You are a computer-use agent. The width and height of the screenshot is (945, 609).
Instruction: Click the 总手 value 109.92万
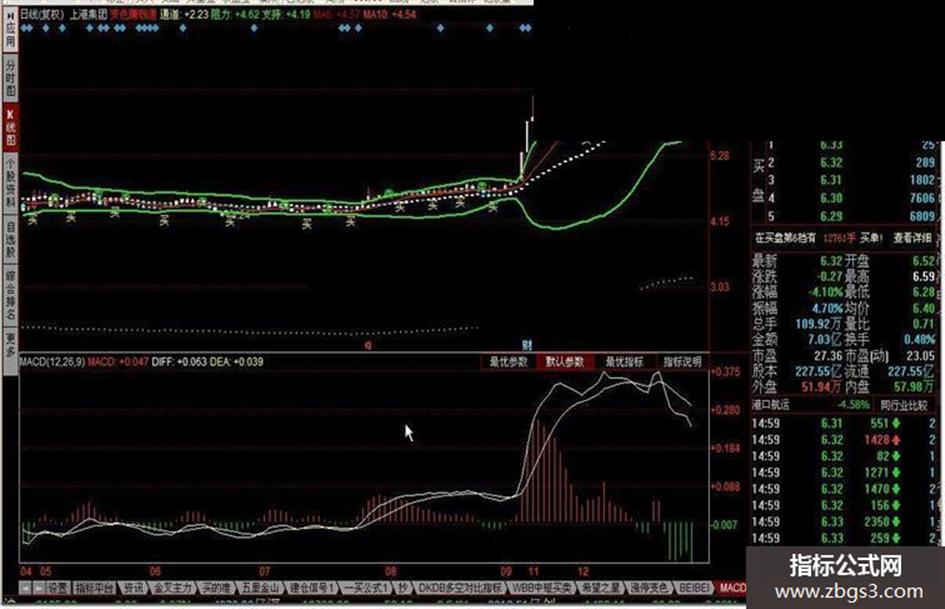click(819, 324)
